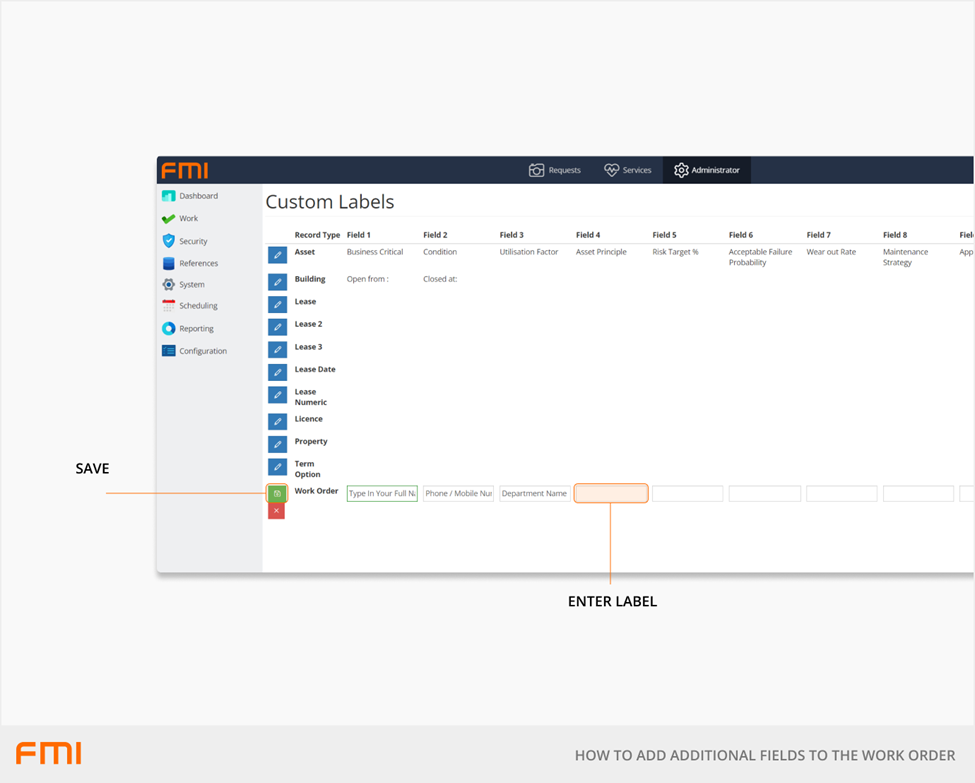This screenshot has height=783, width=975.
Task: Click edit pencil for Property row
Action: point(277,444)
